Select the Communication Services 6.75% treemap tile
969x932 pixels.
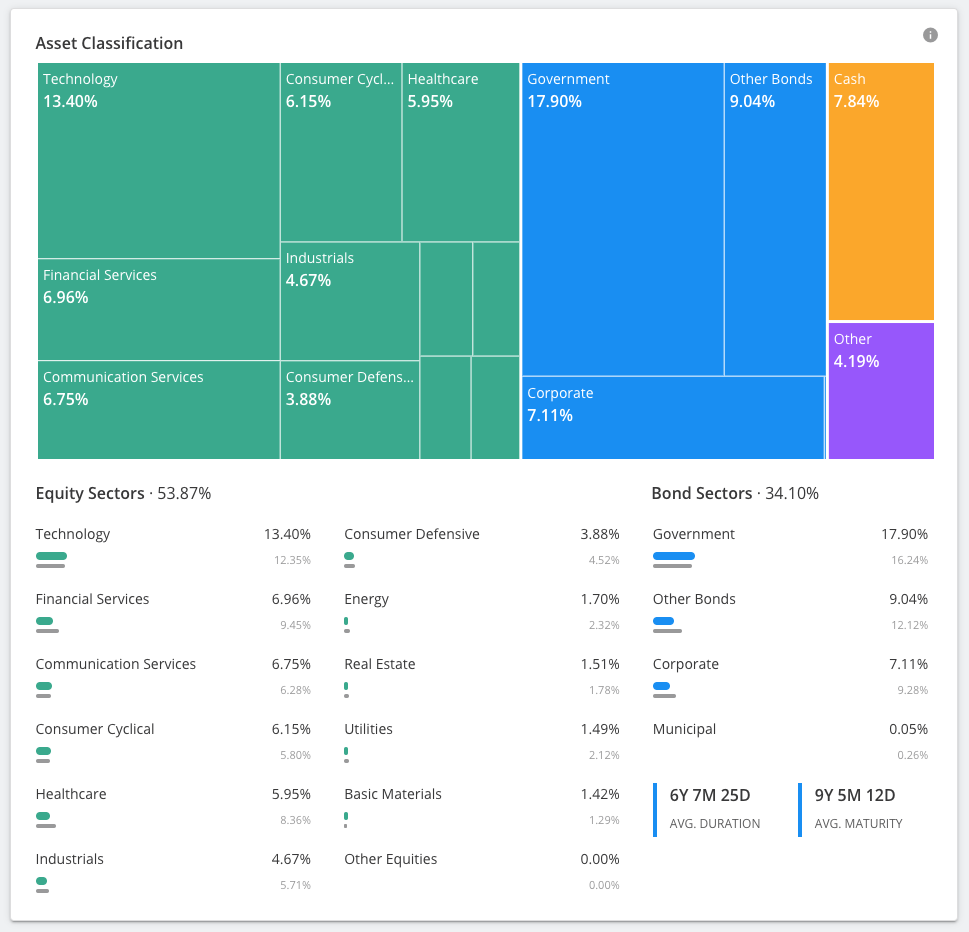click(159, 410)
